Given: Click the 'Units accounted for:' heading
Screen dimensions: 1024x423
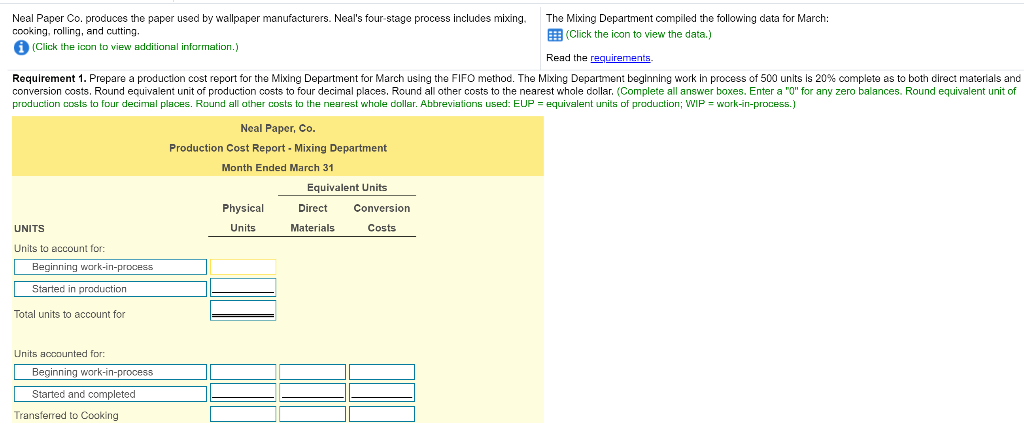Looking at the screenshot, I should click(x=59, y=353).
